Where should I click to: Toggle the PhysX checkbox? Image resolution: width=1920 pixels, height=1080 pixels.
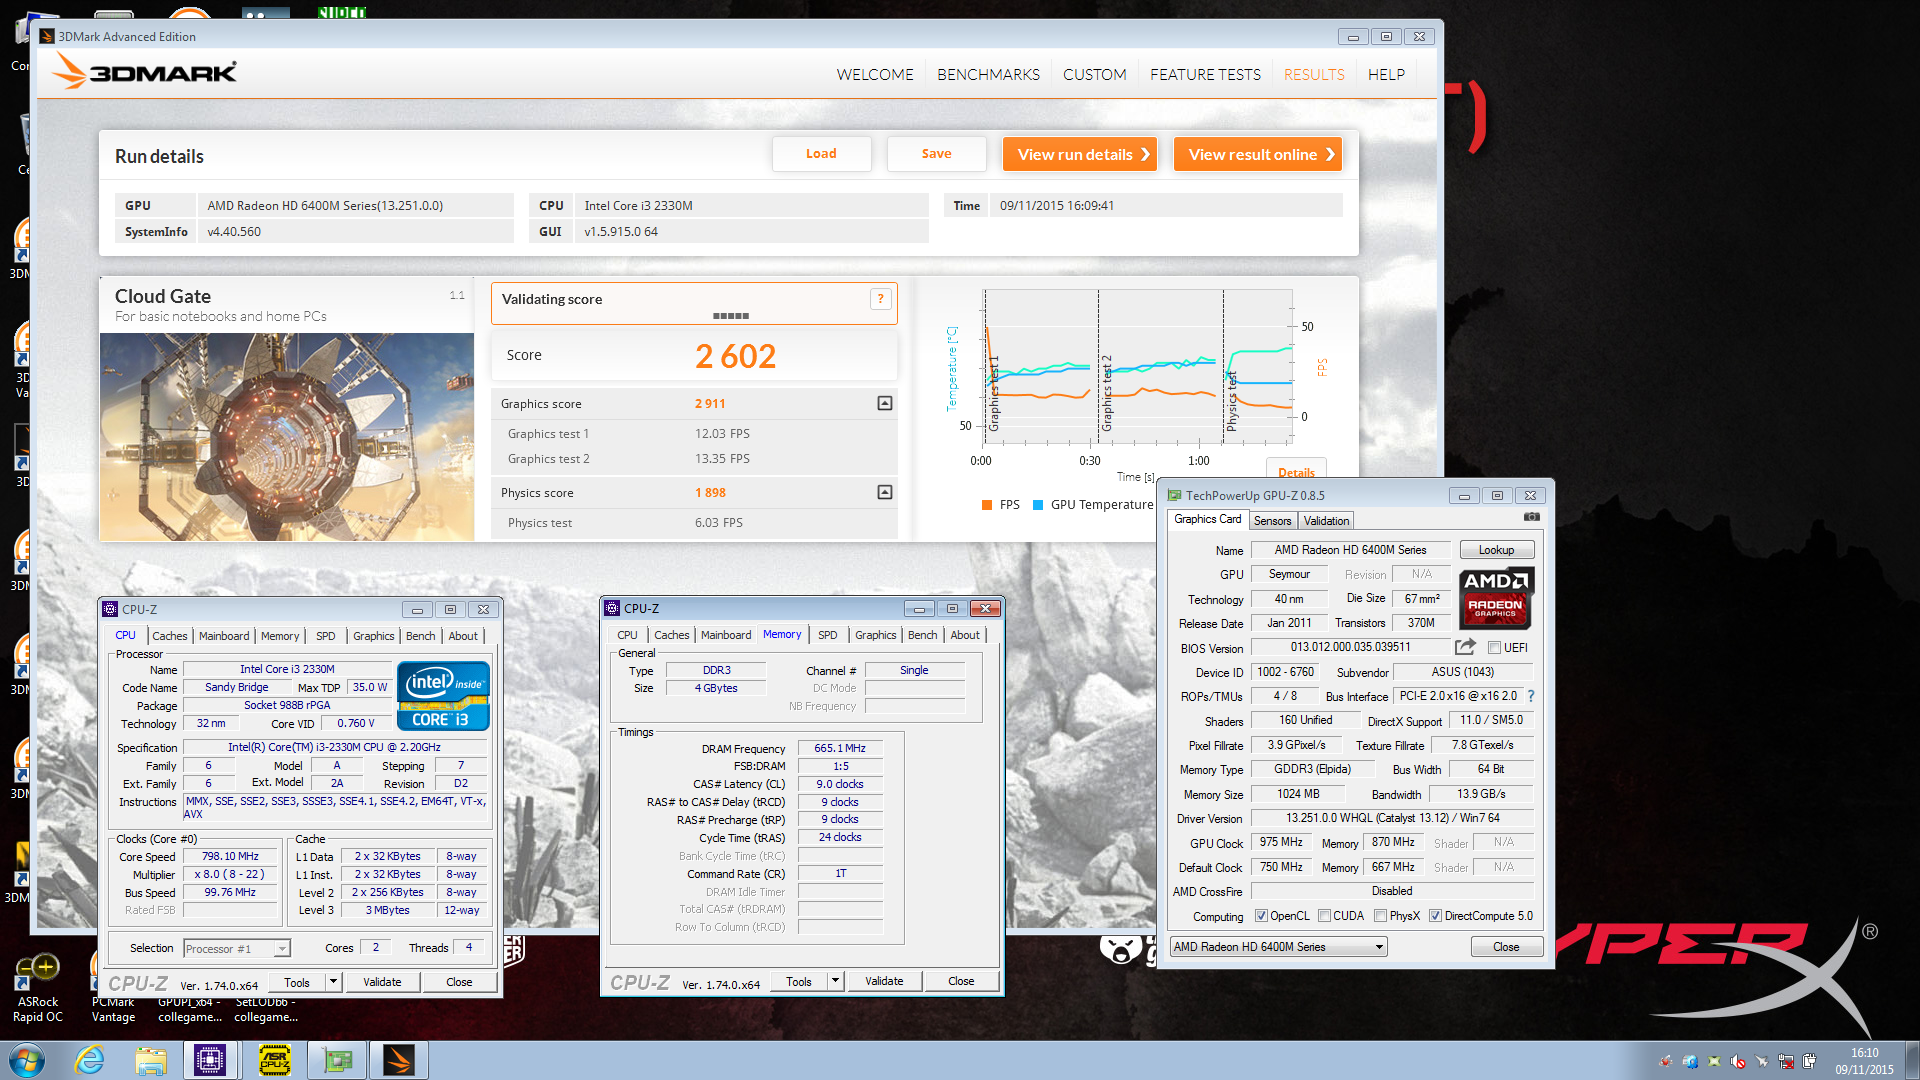pos(1380,916)
